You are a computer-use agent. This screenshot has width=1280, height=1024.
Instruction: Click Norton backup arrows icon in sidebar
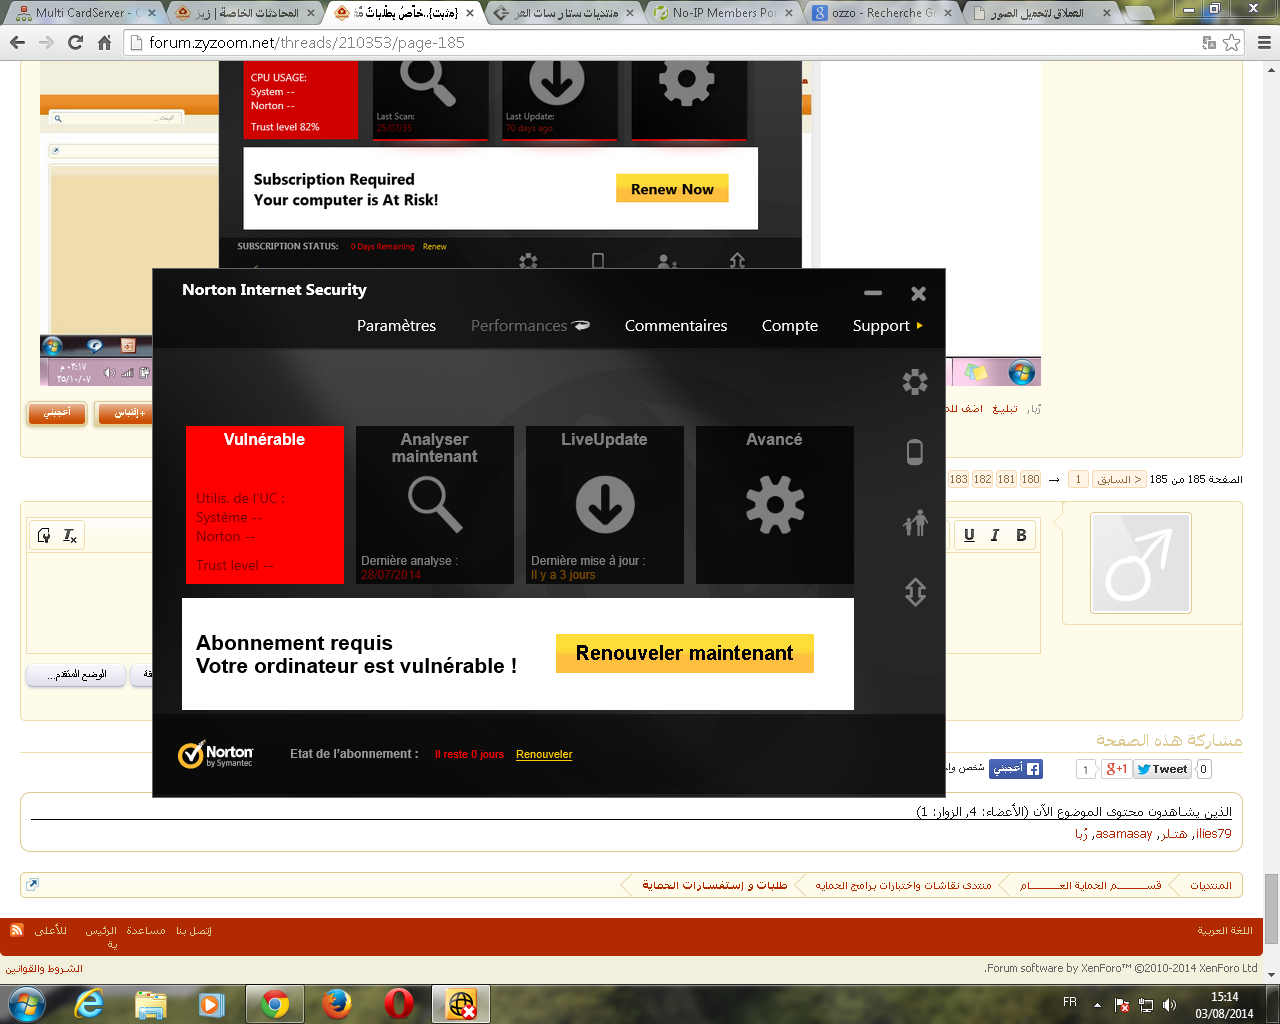tap(915, 592)
